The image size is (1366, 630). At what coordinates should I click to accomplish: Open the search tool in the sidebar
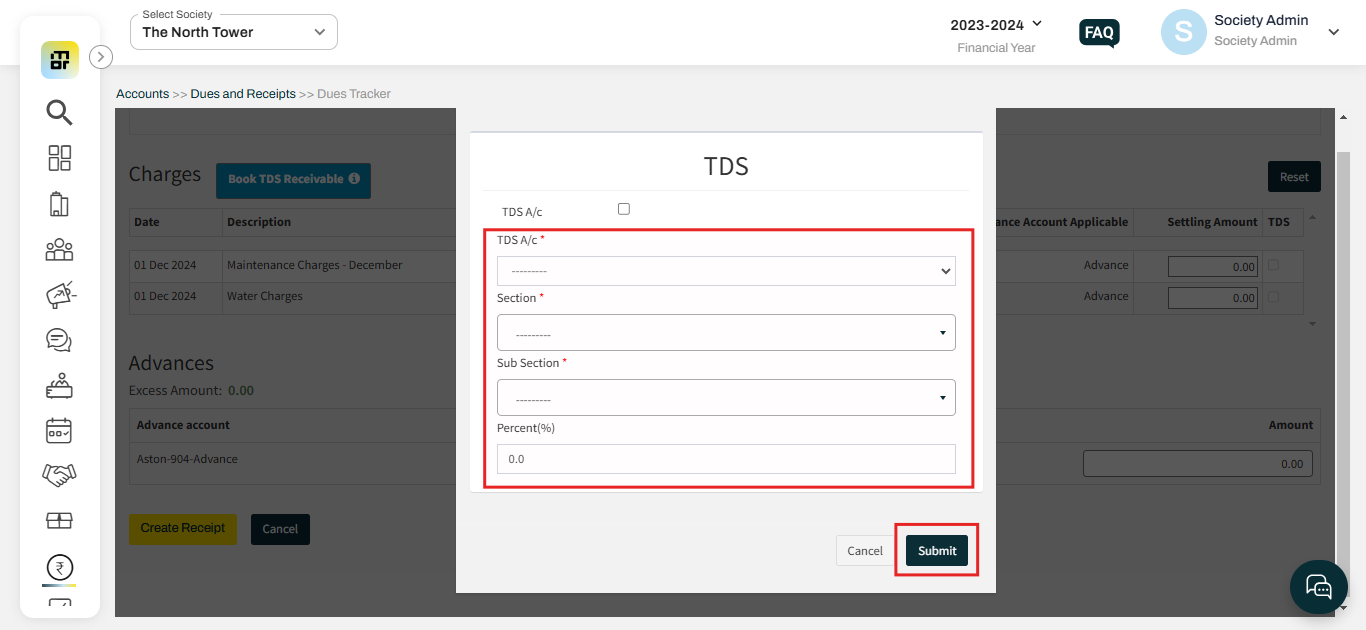[59, 113]
